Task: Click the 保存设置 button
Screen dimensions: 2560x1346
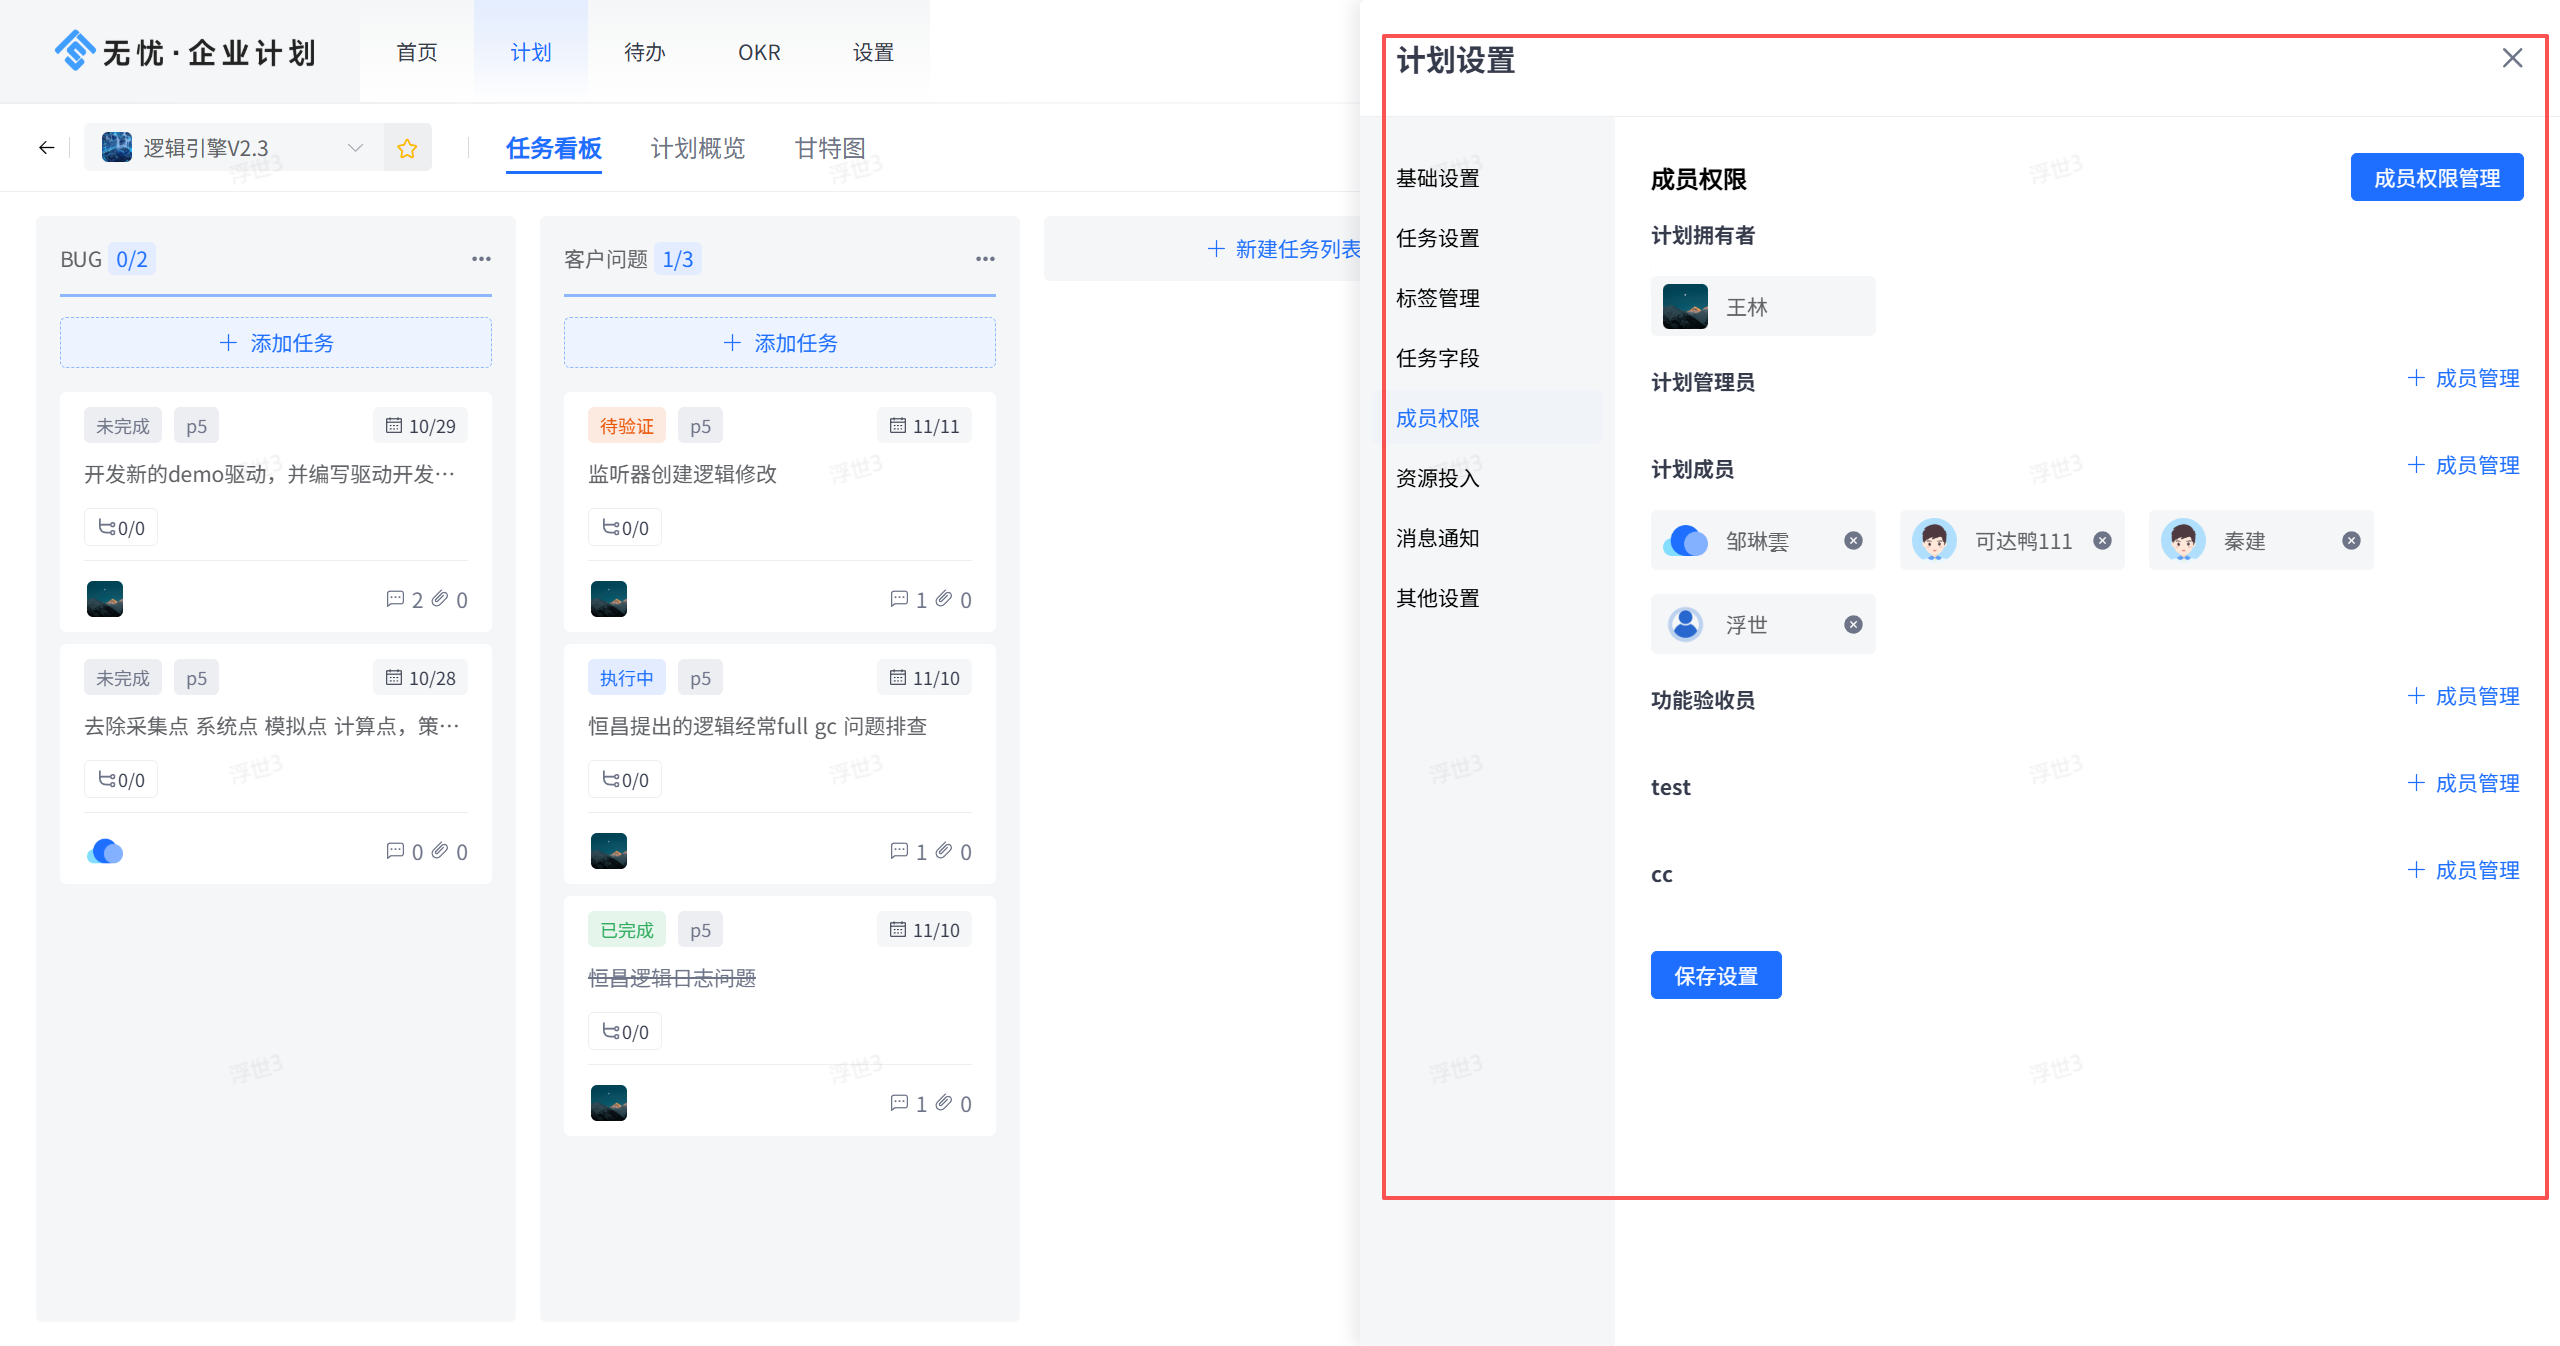Action: pyautogui.click(x=1715, y=975)
